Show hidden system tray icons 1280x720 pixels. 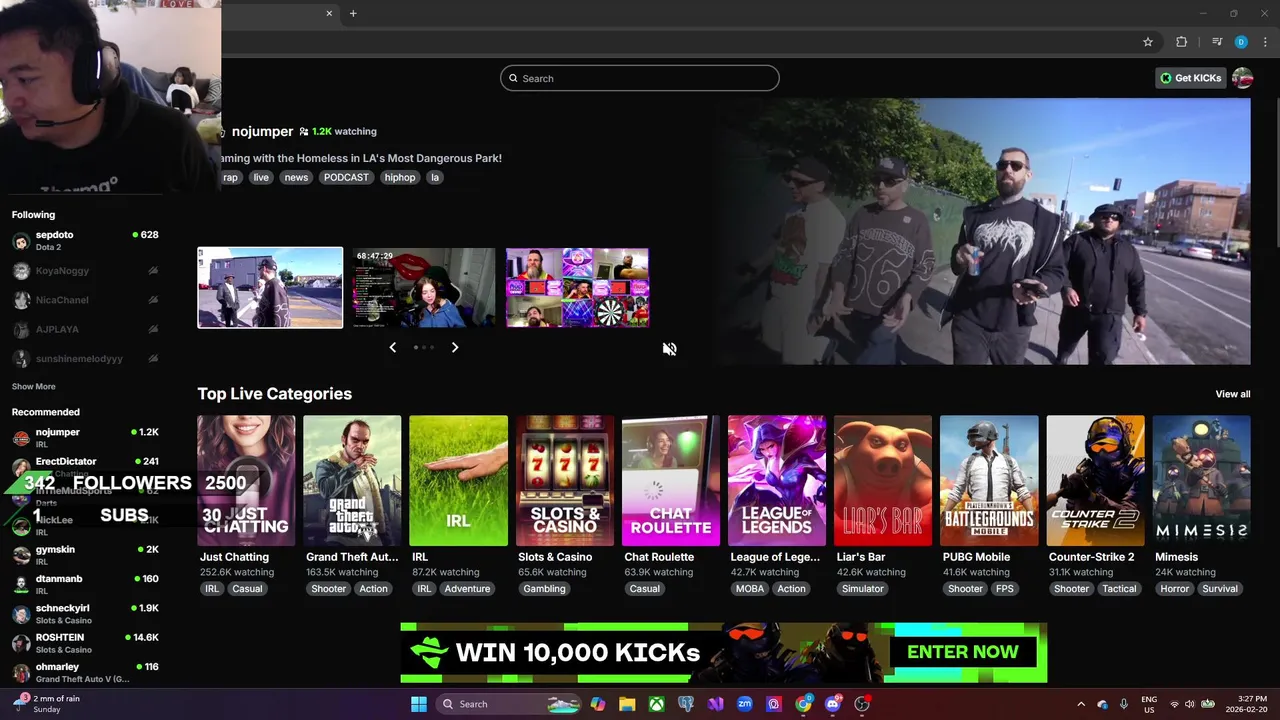tap(1081, 704)
